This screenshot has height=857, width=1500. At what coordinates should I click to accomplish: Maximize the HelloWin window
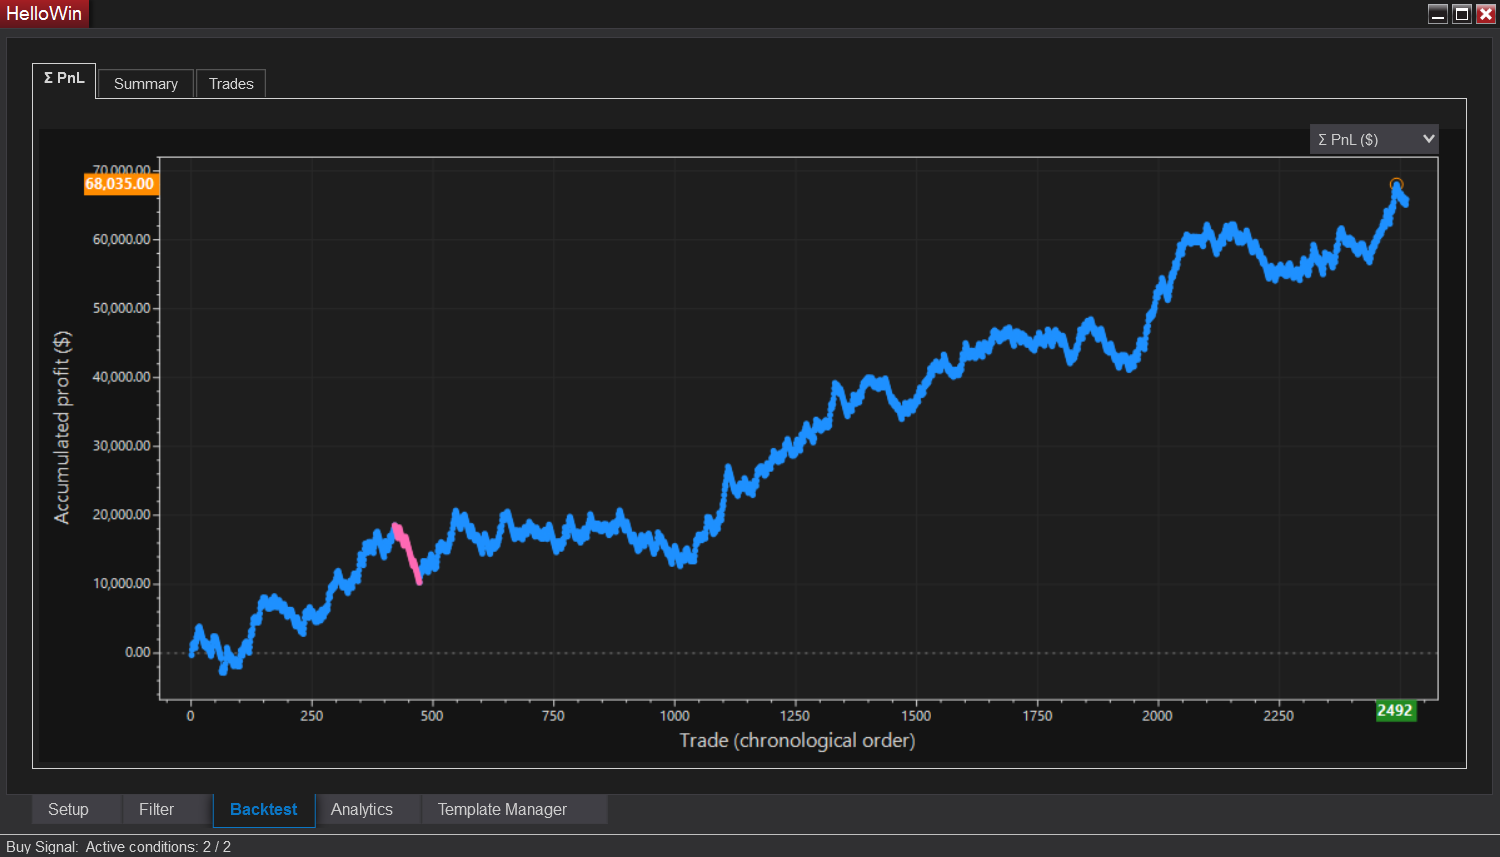coord(1462,14)
